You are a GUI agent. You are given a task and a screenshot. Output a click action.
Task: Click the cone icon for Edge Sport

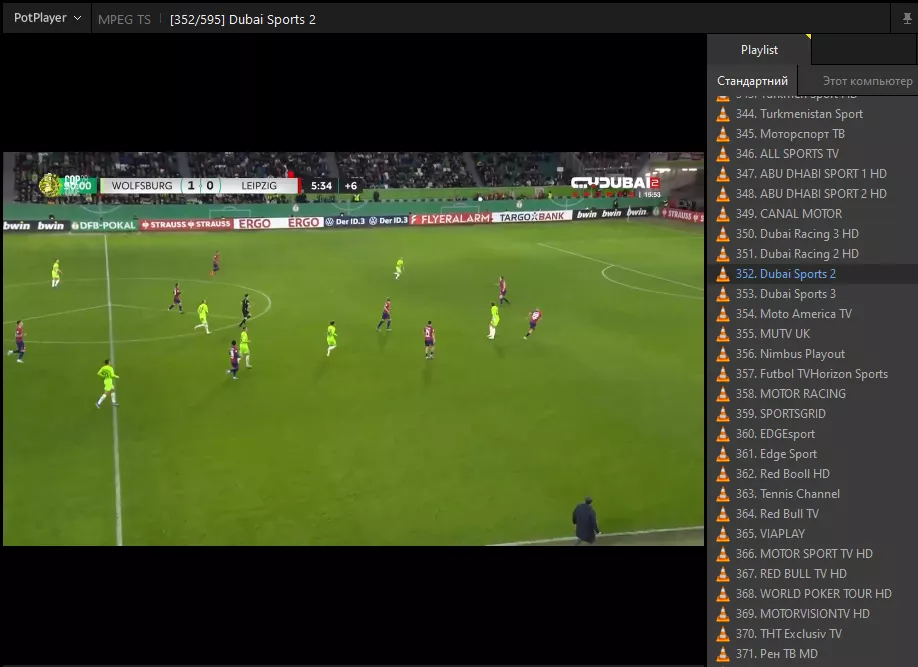723,454
